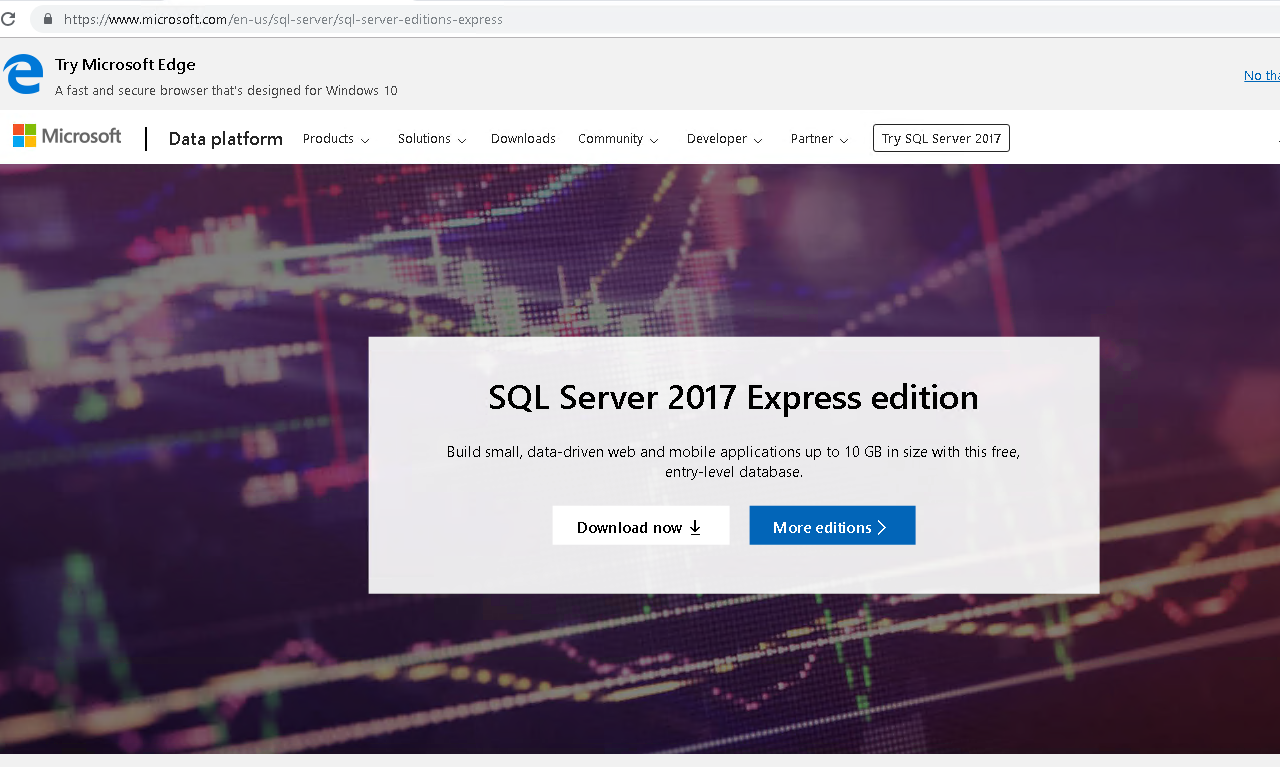Expand the Partner dropdown menu

[819, 139]
